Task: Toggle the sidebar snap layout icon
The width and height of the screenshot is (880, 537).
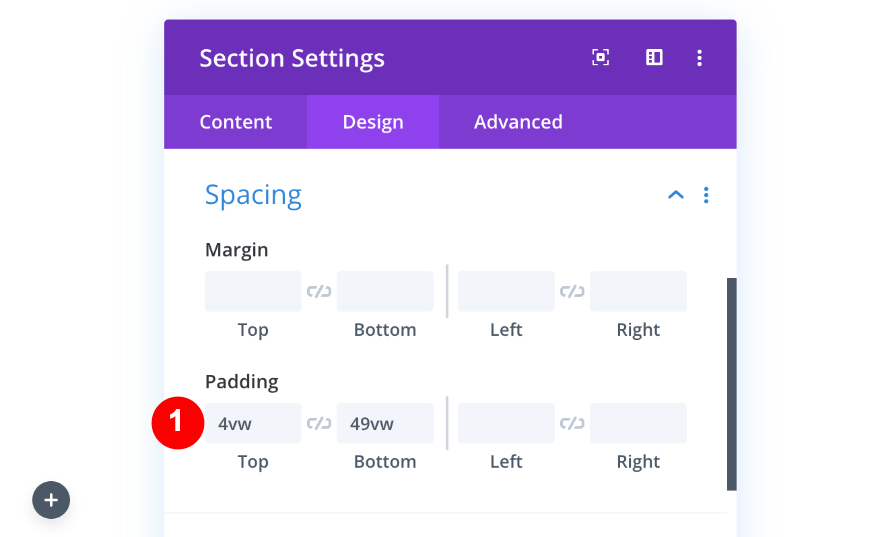Action: point(654,58)
